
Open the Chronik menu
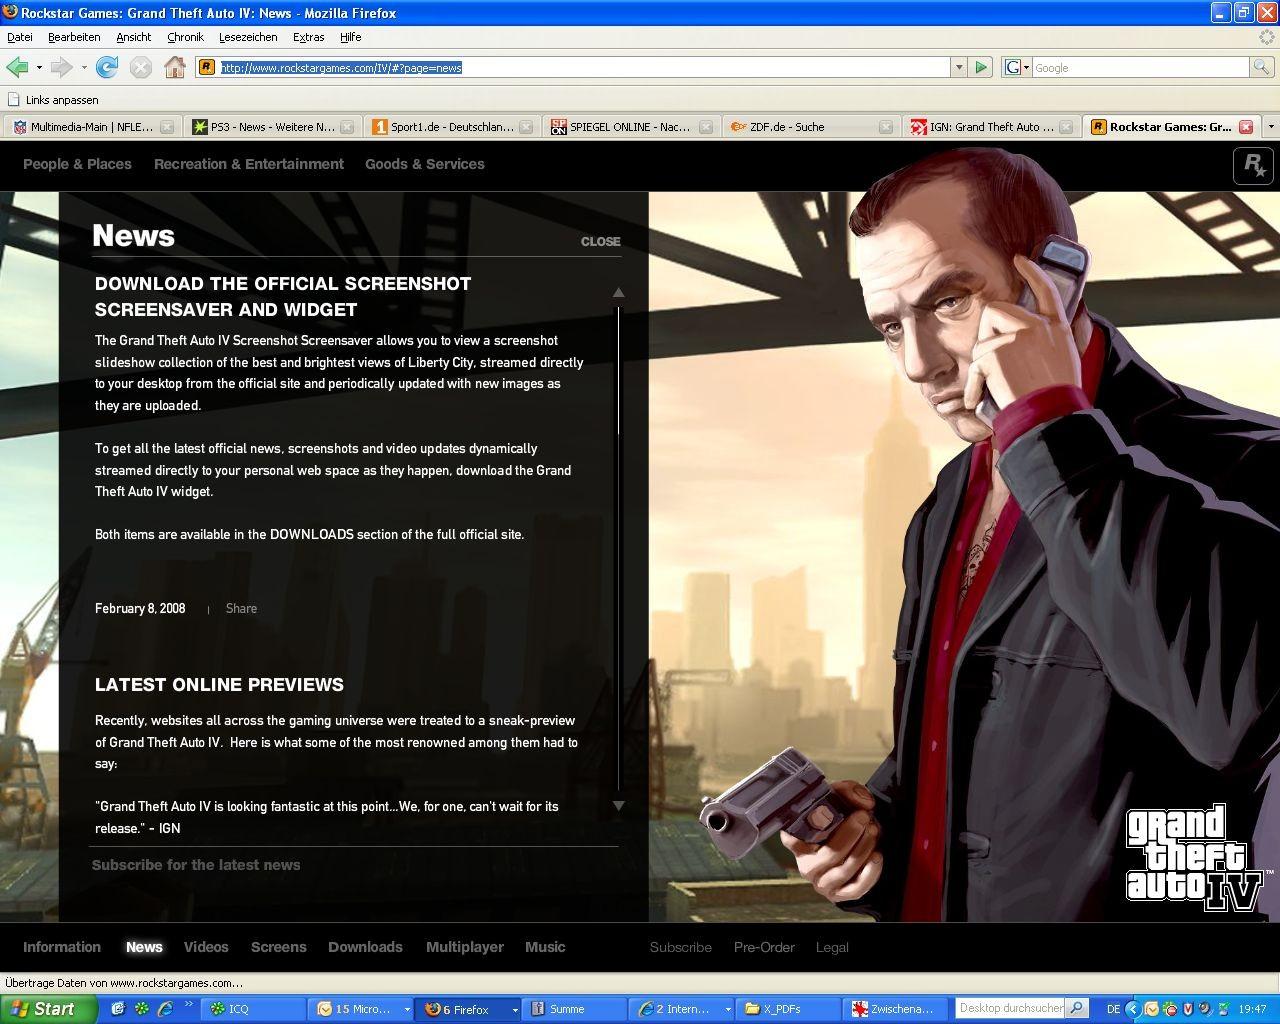pyautogui.click(x=185, y=37)
